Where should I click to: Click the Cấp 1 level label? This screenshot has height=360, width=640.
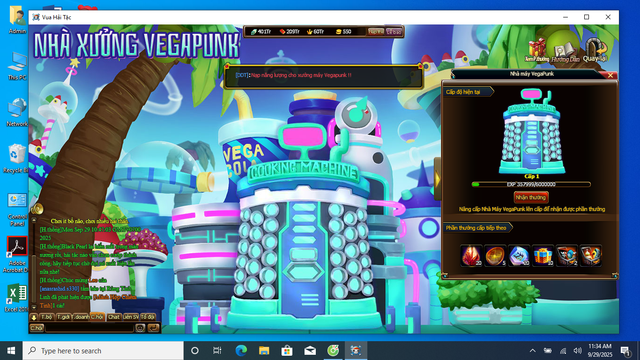pyautogui.click(x=531, y=176)
